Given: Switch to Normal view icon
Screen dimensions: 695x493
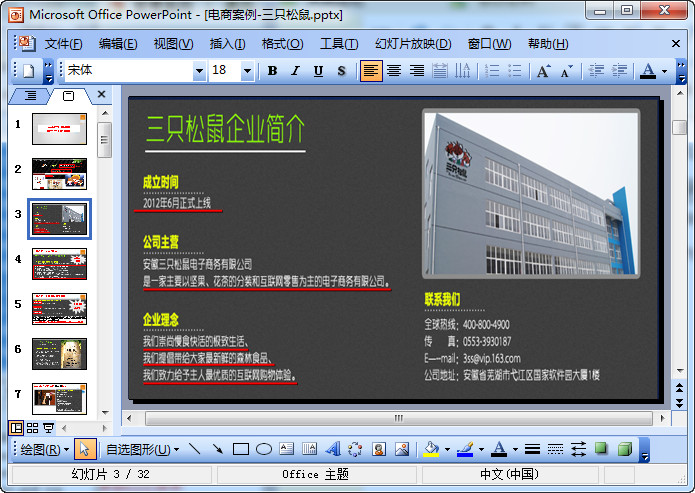Looking at the screenshot, I should pyautogui.click(x=16, y=428).
